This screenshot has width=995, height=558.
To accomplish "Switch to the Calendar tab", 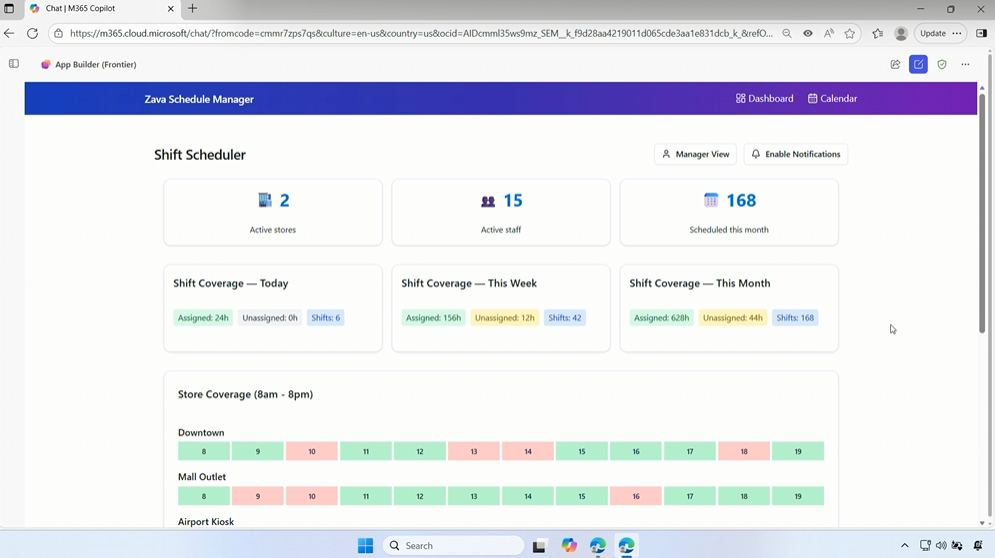I will point(832,99).
